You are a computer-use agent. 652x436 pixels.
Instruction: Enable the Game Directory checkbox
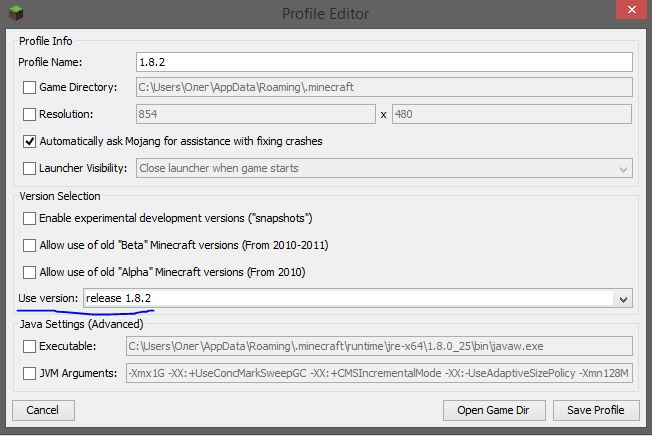coord(30,88)
